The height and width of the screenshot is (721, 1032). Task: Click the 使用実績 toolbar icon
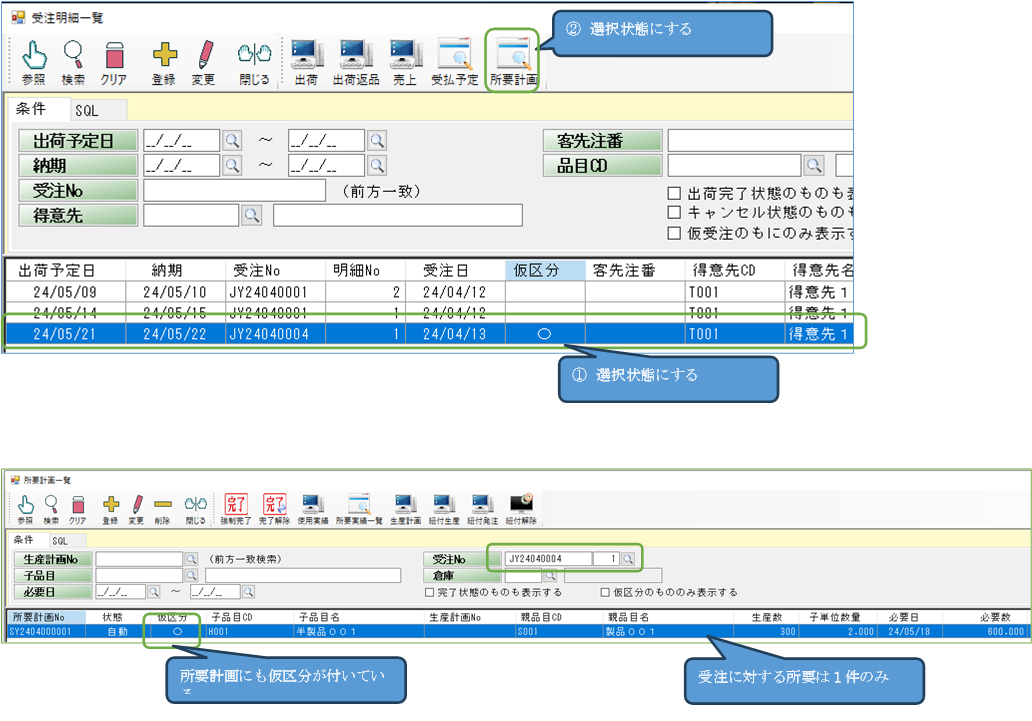[x=313, y=508]
